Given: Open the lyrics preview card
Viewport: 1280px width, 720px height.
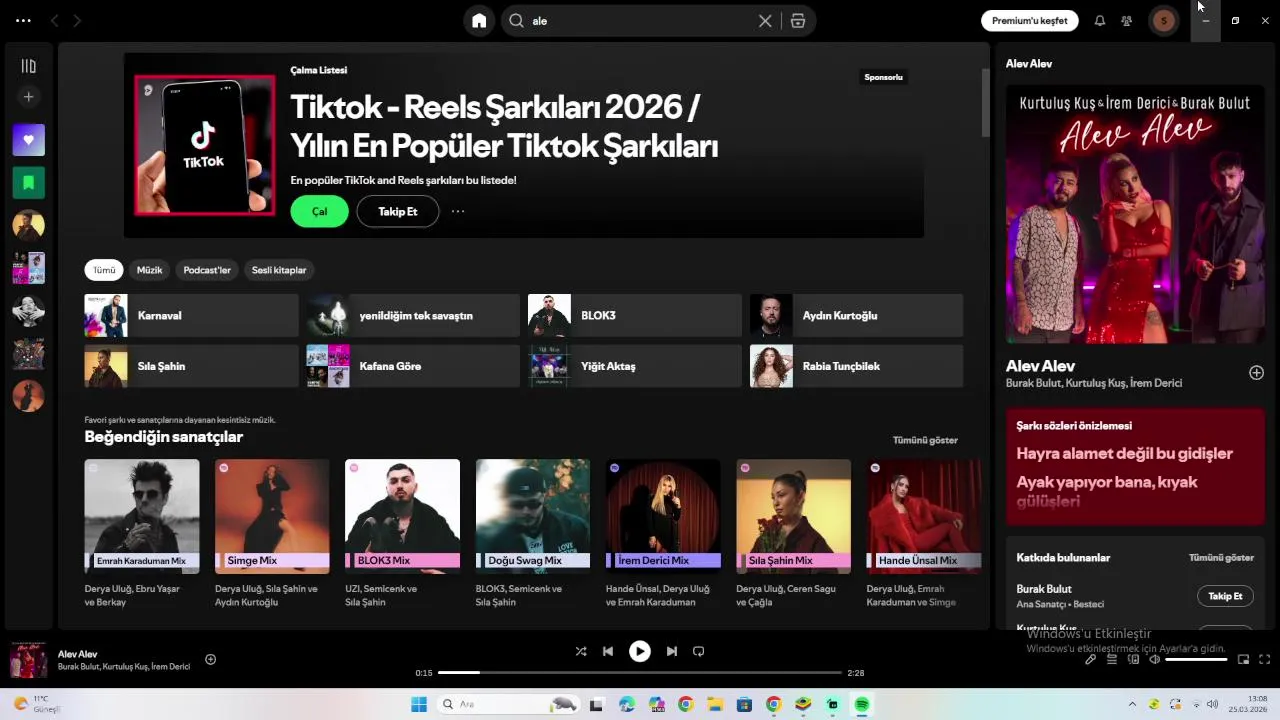Looking at the screenshot, I should coord(1135,466).
